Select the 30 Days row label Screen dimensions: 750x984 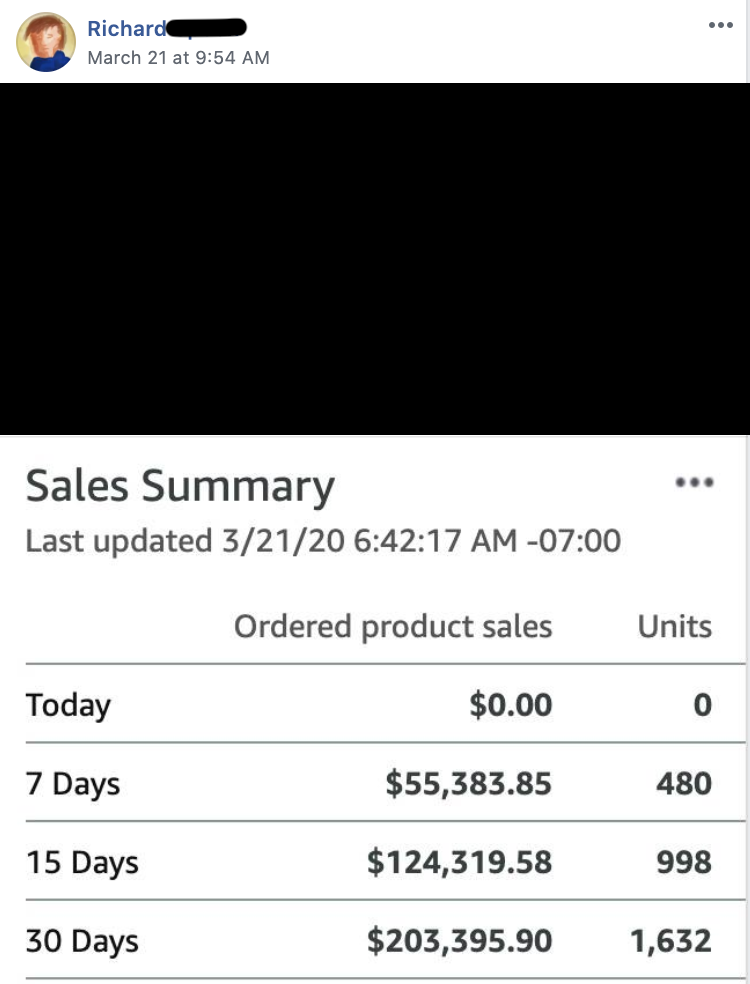click(x=82, y=941)
